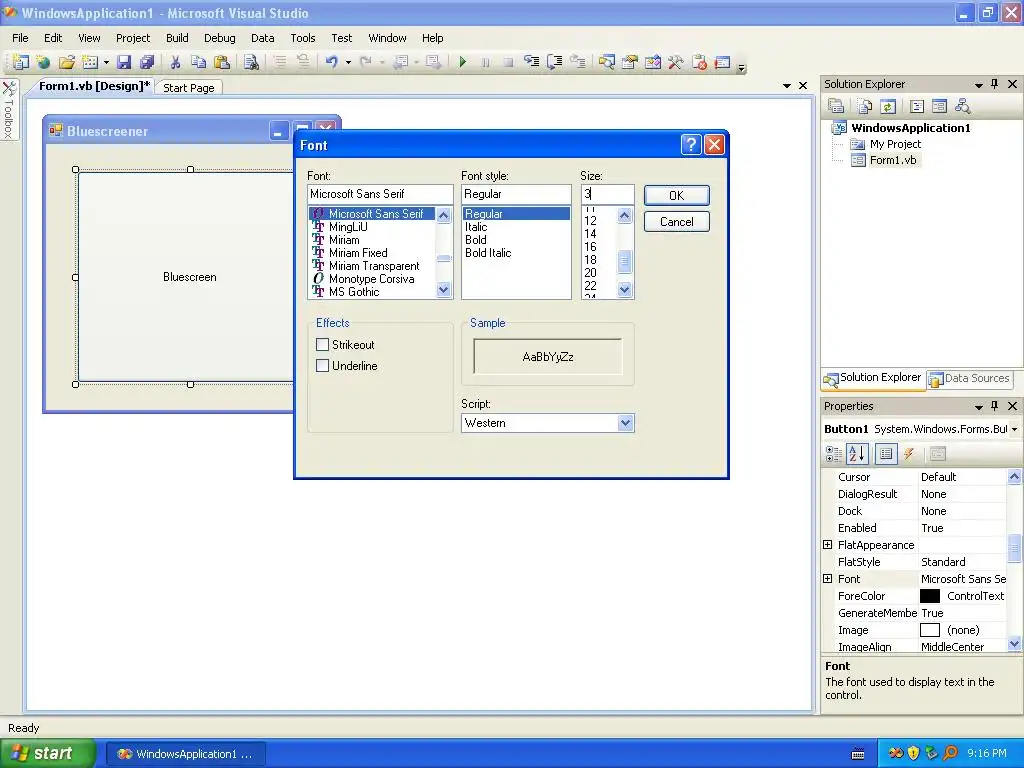Click Cancel in the Font dialog
This screenshot has width=1024, height=768.
coord(677,221)
